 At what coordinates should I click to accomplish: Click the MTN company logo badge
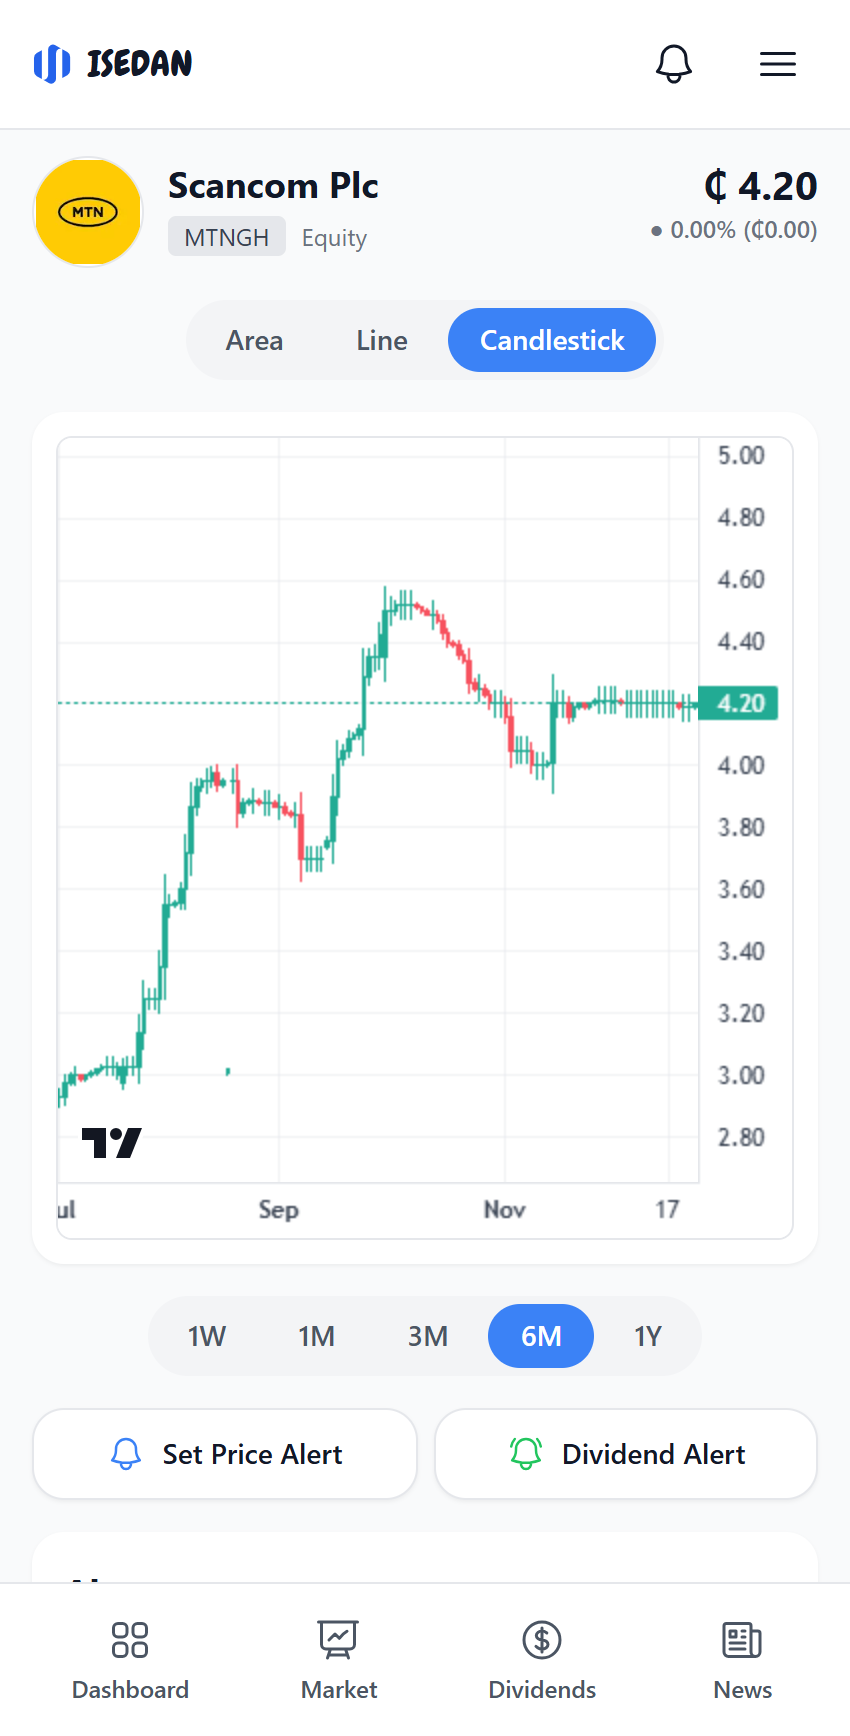(88, 212)
